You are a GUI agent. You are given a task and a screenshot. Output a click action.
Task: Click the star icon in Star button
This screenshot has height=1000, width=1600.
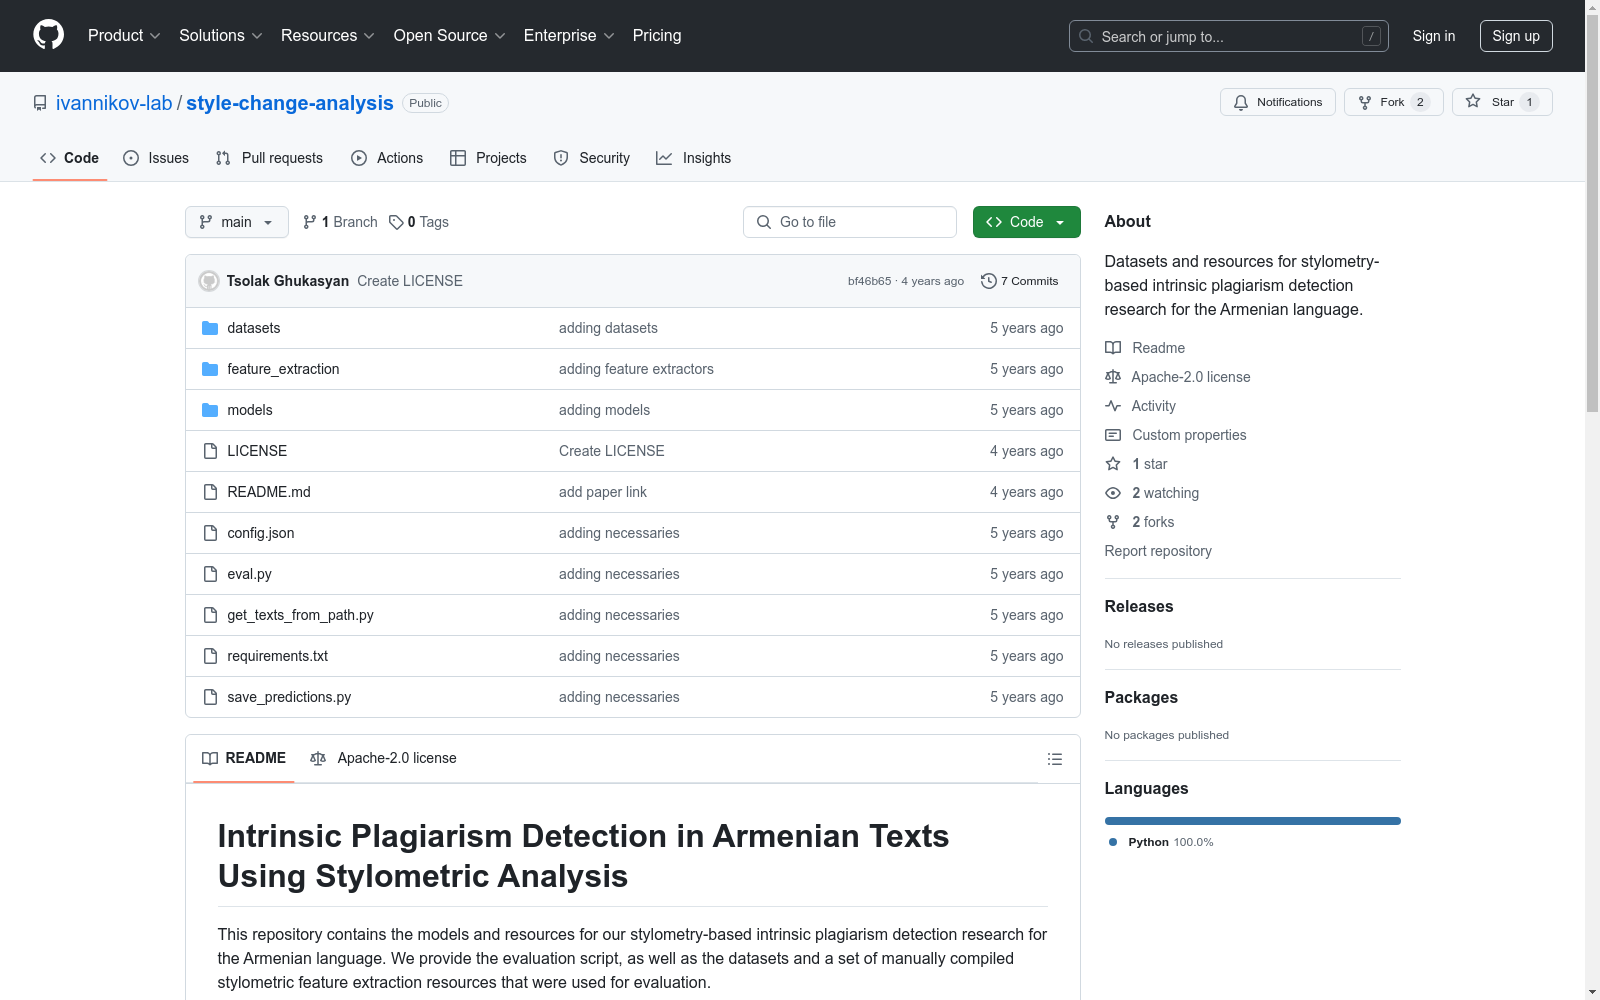pos(1473,101)
